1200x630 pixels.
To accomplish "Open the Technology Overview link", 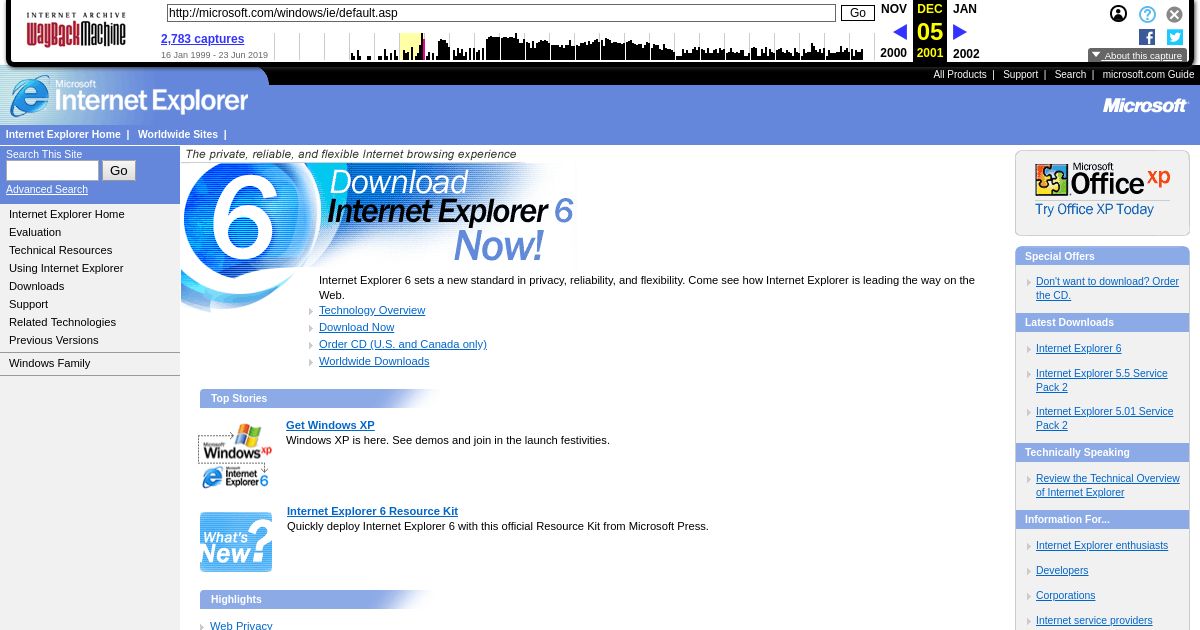I will (x=372, y=310).
